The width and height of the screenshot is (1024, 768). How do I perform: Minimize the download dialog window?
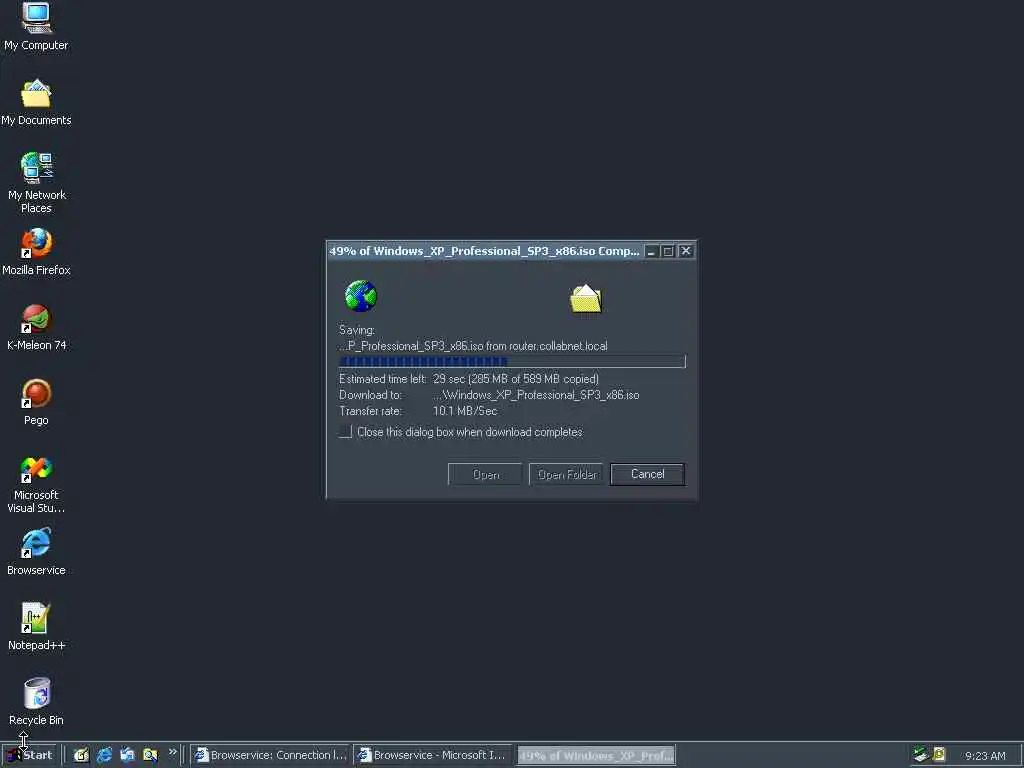(651, 251)
